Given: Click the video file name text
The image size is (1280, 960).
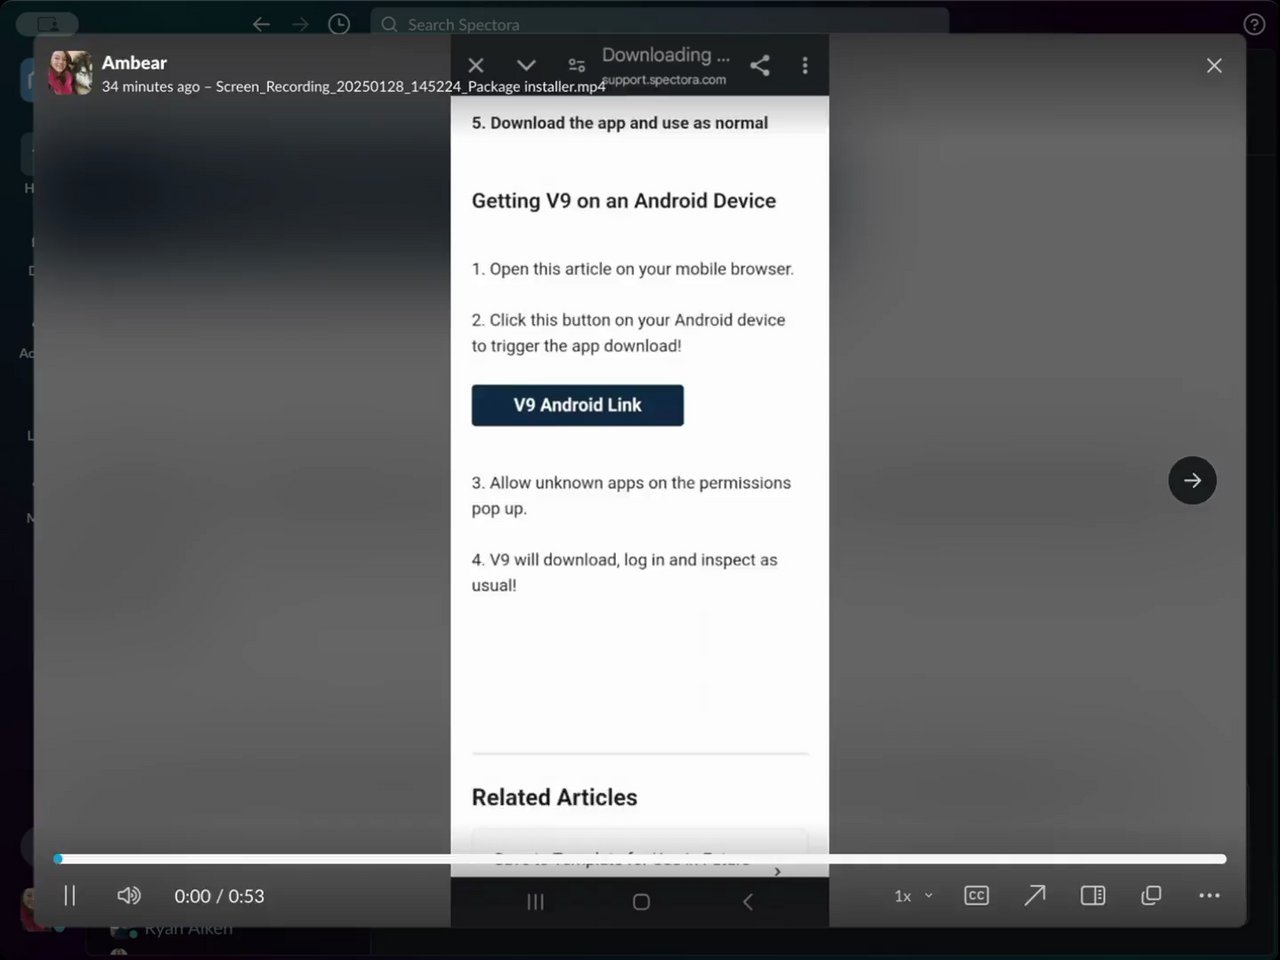Looking at the screenshot, I should pos(411,87).
